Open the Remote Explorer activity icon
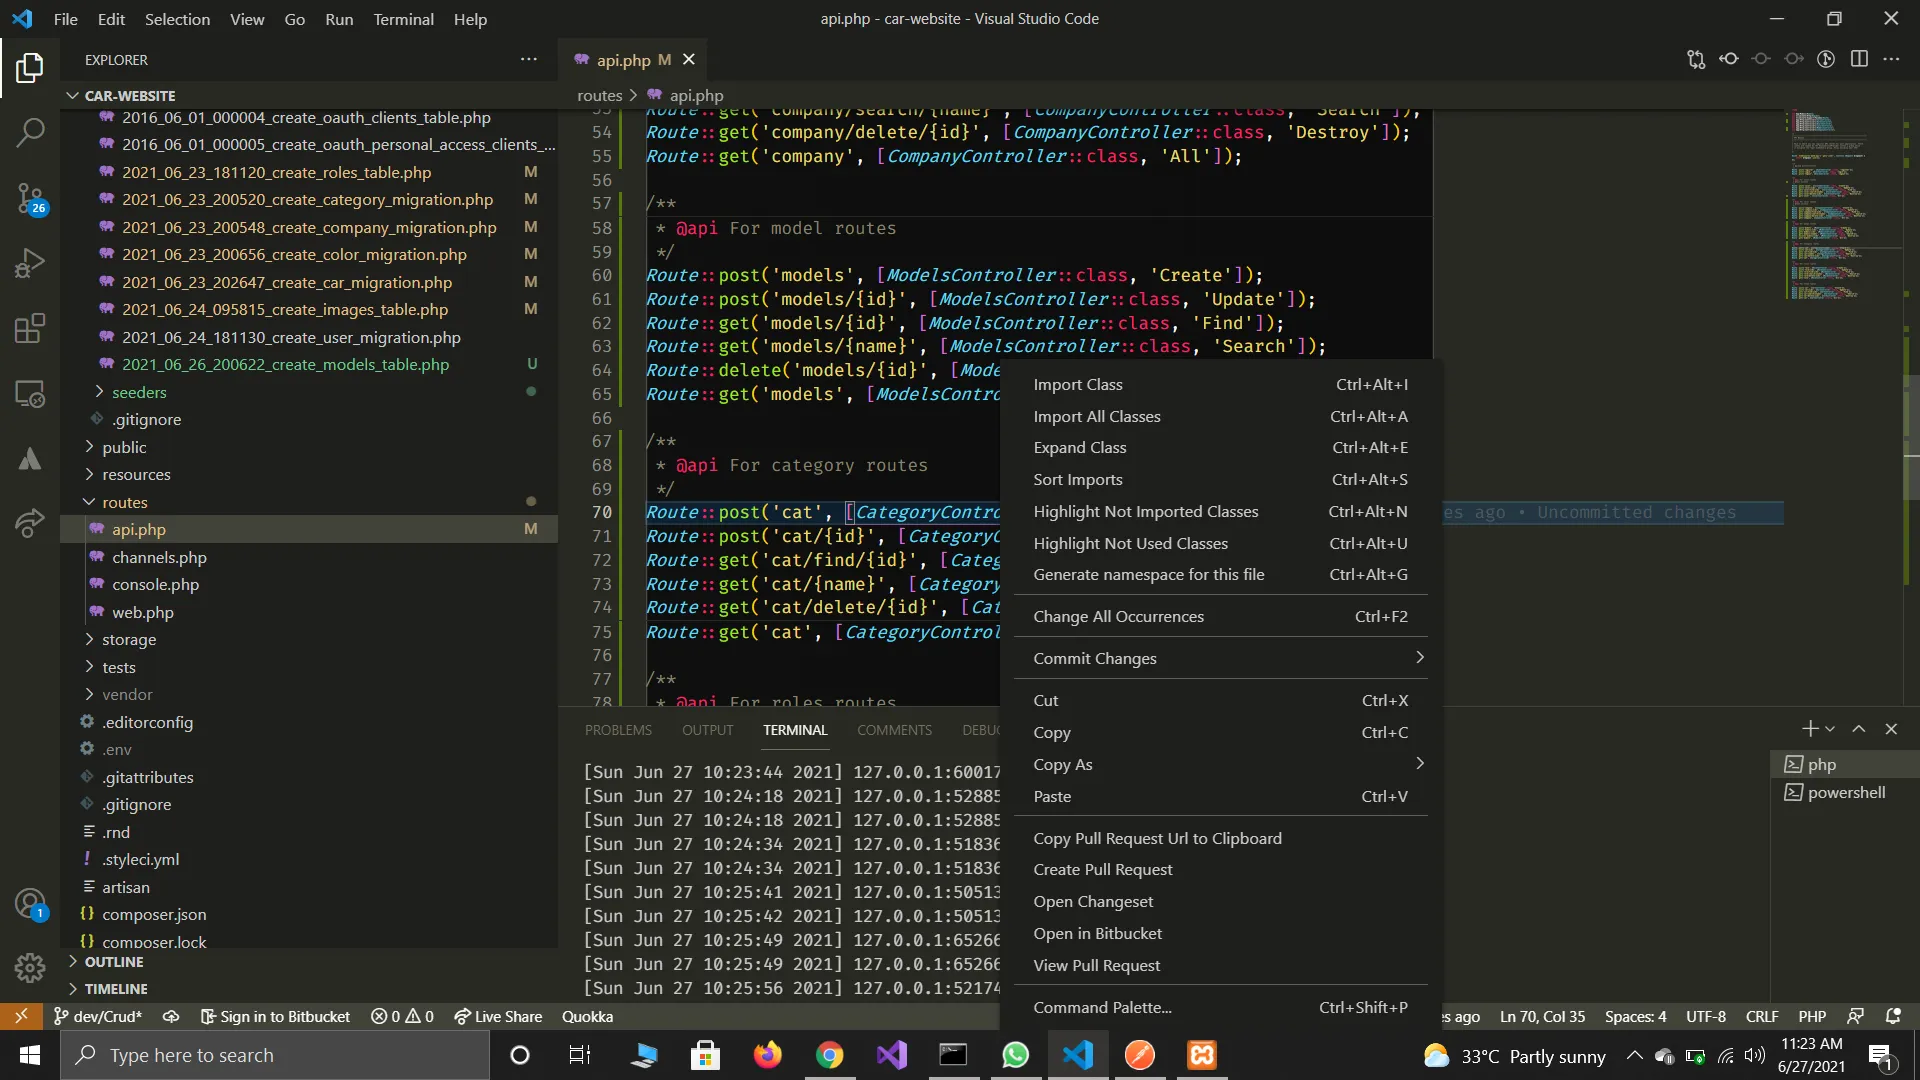1920x1080 pixels. pos(30,394)
